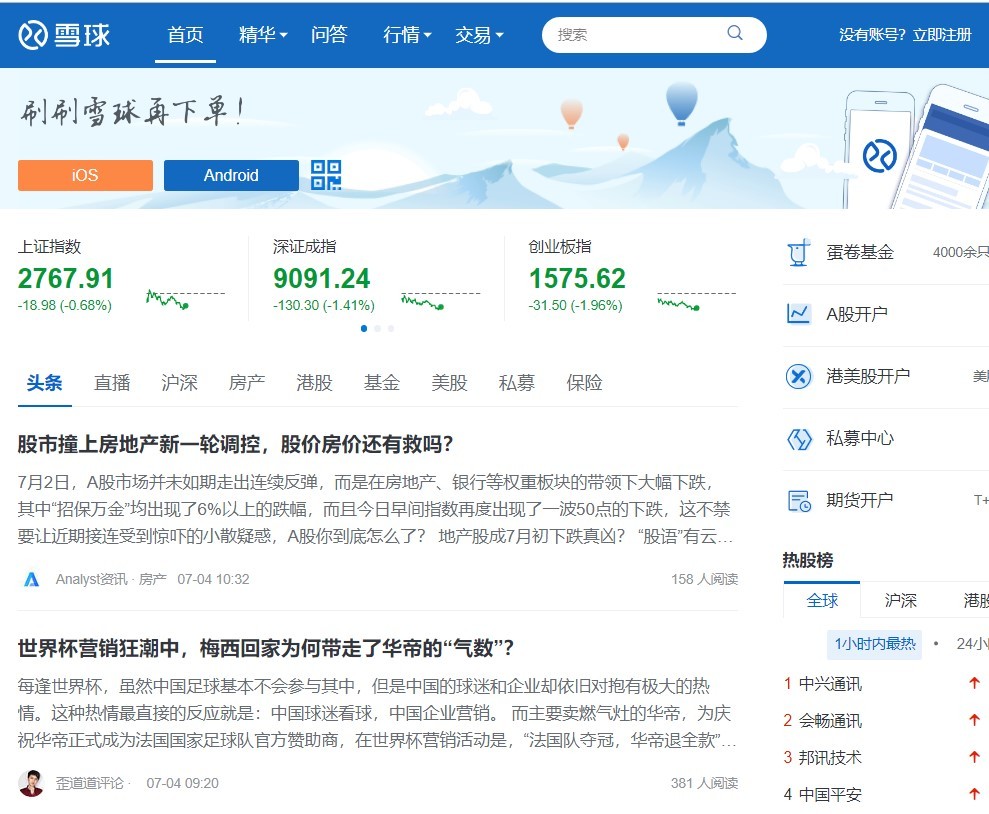Click the 私募中心 diamond icon
989x814 pixels.
(797, 438)
